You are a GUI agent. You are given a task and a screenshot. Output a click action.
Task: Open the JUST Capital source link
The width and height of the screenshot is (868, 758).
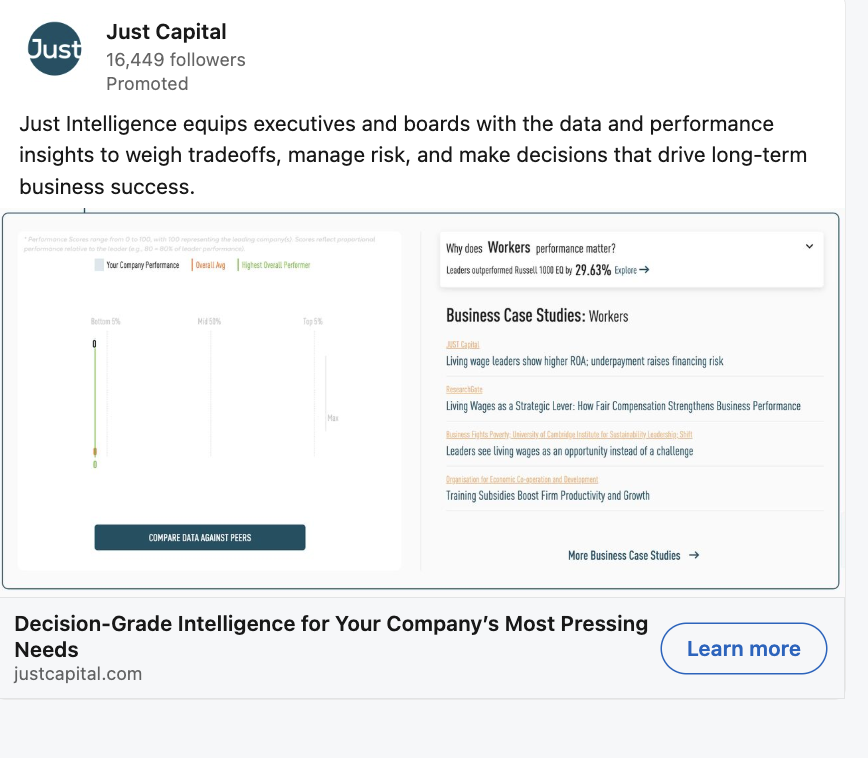pyautogui.click(x=463, y=345)
